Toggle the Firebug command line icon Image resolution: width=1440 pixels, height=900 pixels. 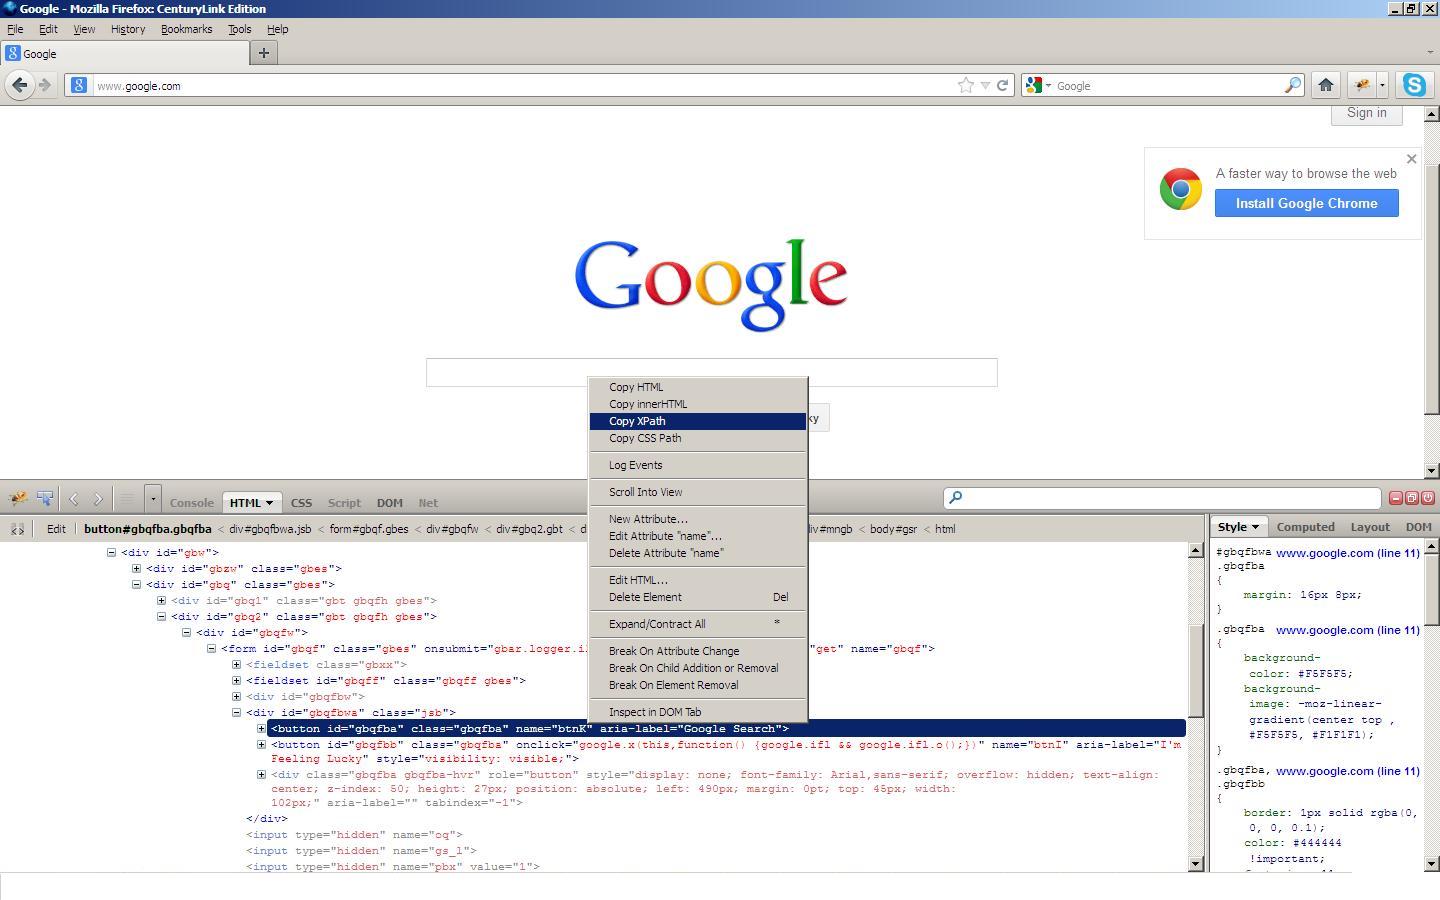[x=127, y=498]
